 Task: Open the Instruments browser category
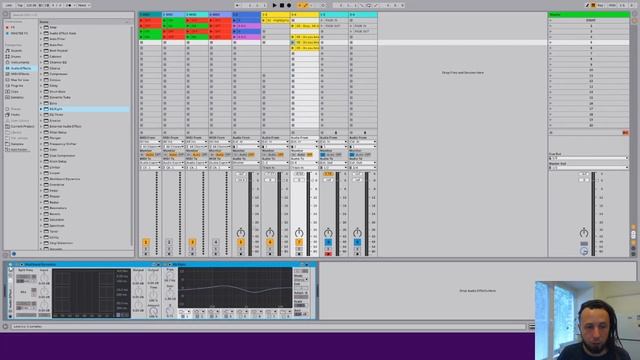20,62
